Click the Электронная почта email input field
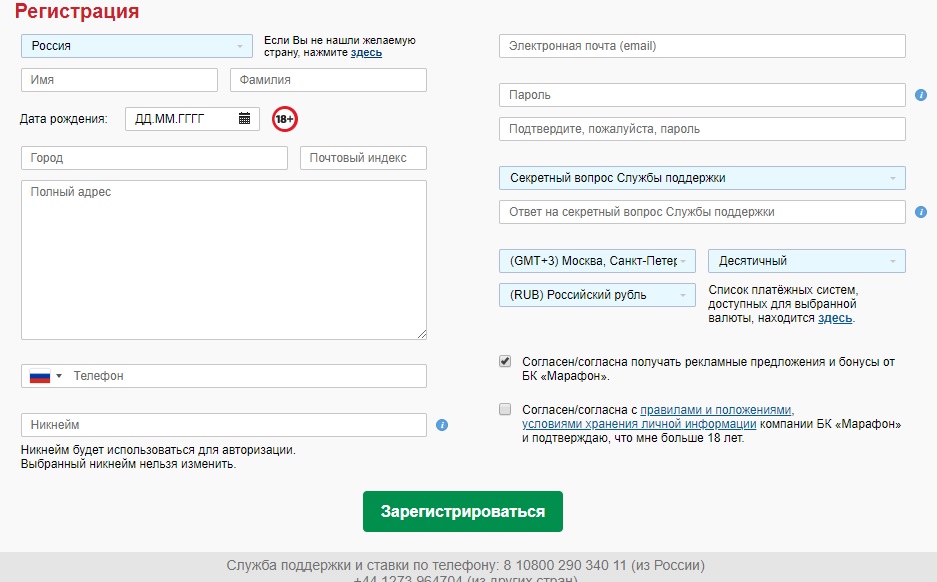The image size is (937, 582). [x=702, y=46]
